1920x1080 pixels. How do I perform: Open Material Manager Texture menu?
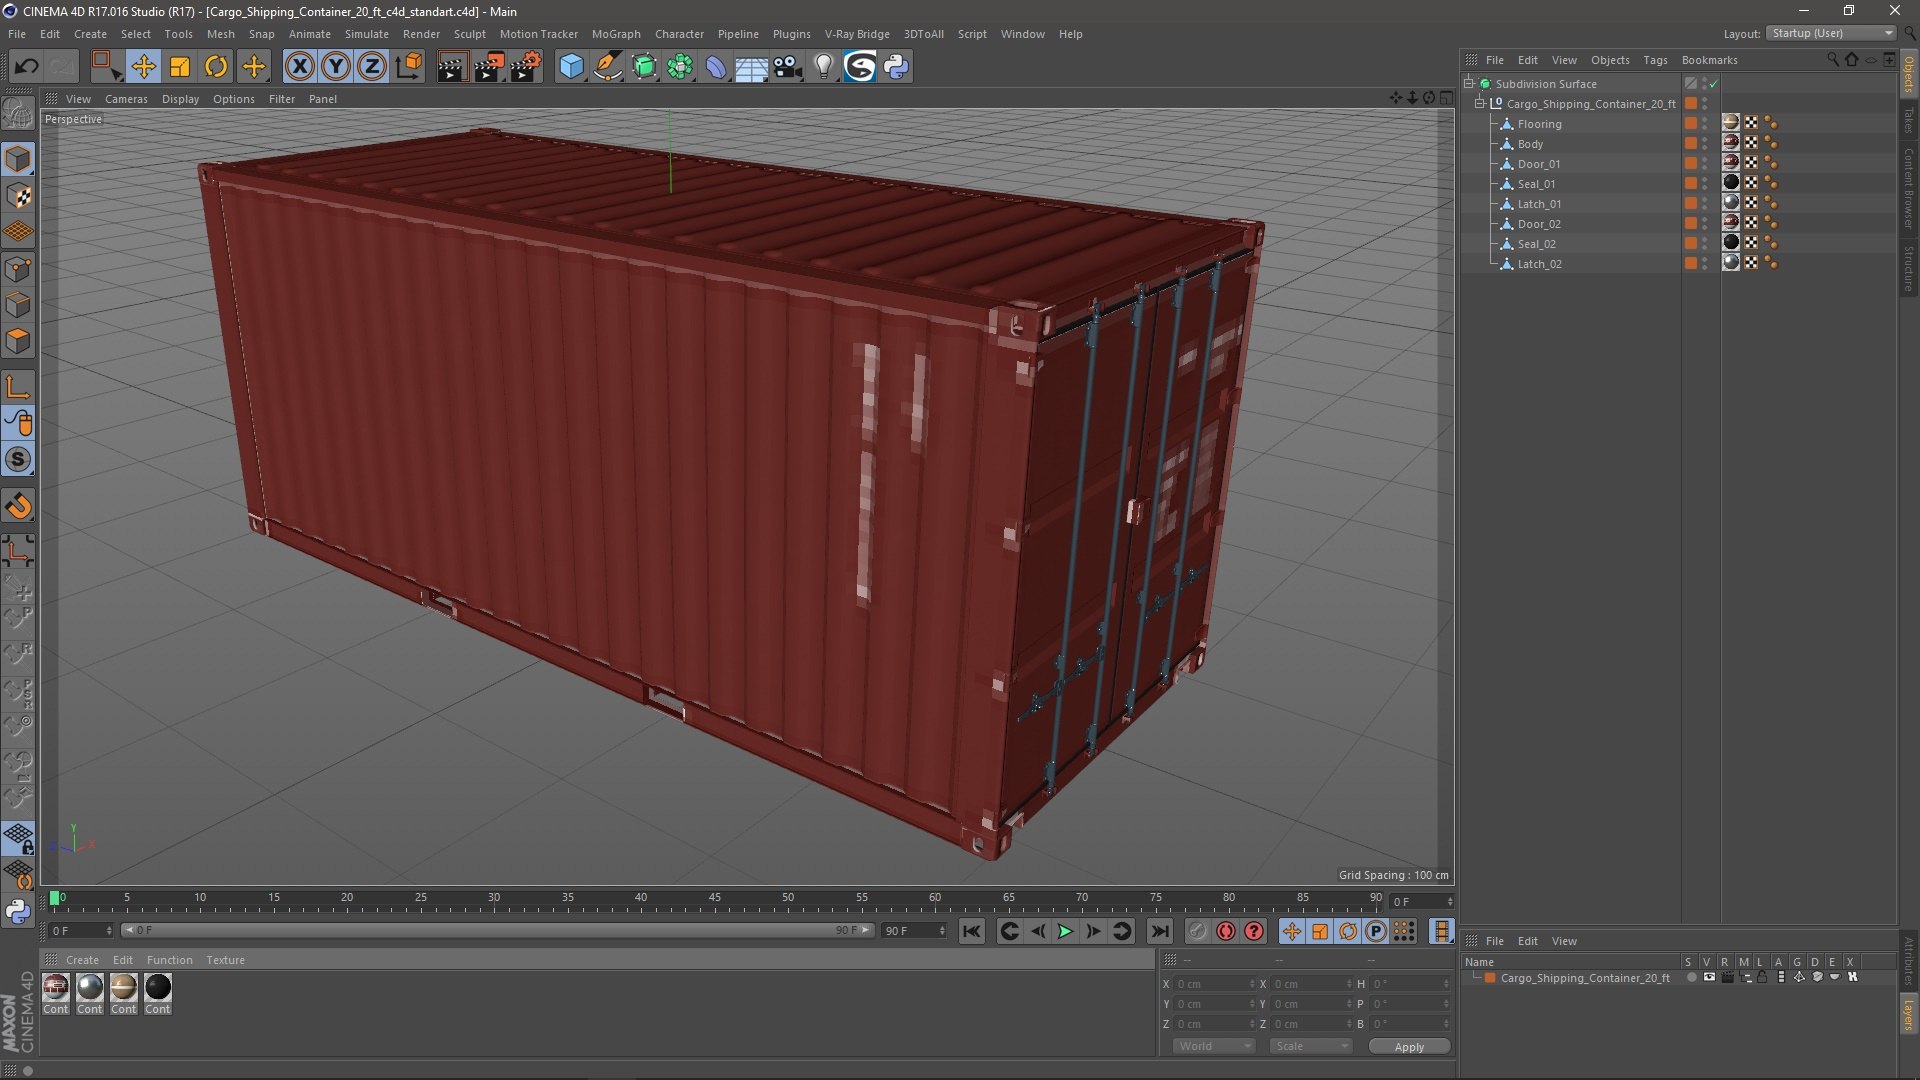pos(225,960)
